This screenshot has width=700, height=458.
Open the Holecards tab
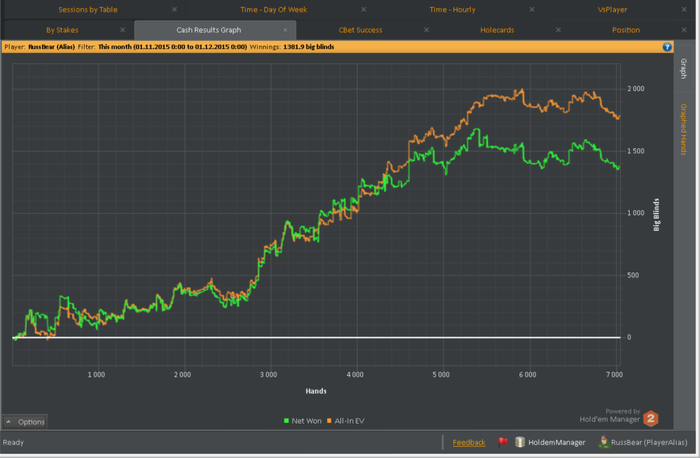497,30
